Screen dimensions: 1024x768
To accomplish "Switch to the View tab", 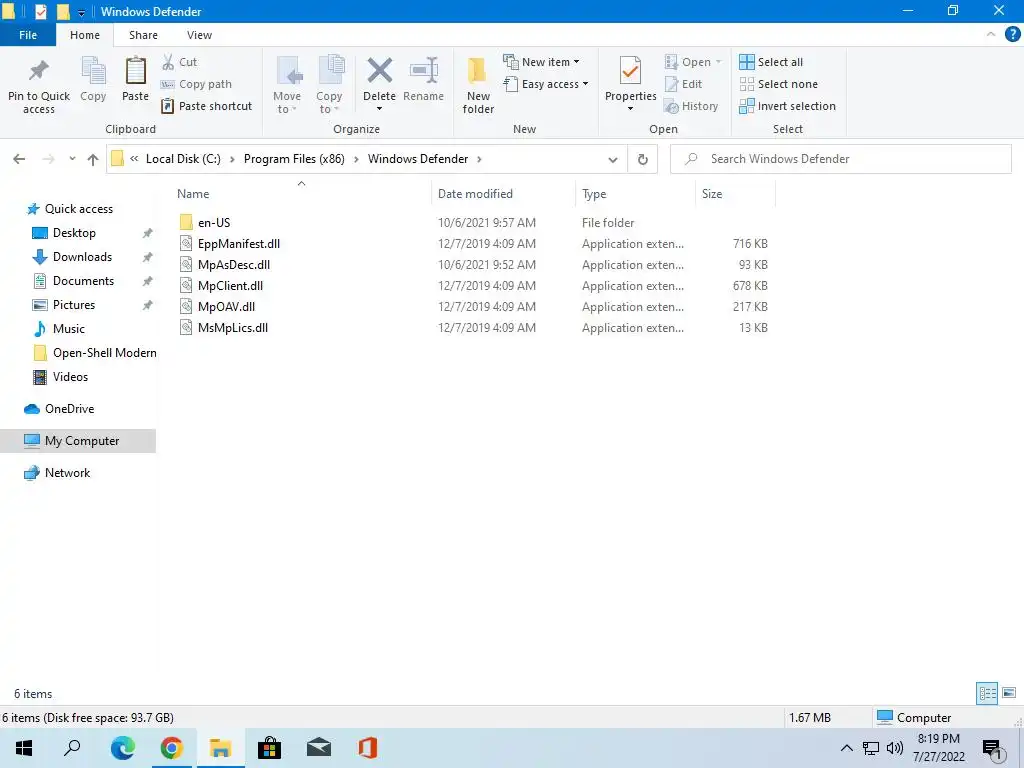I will [199, 35].
